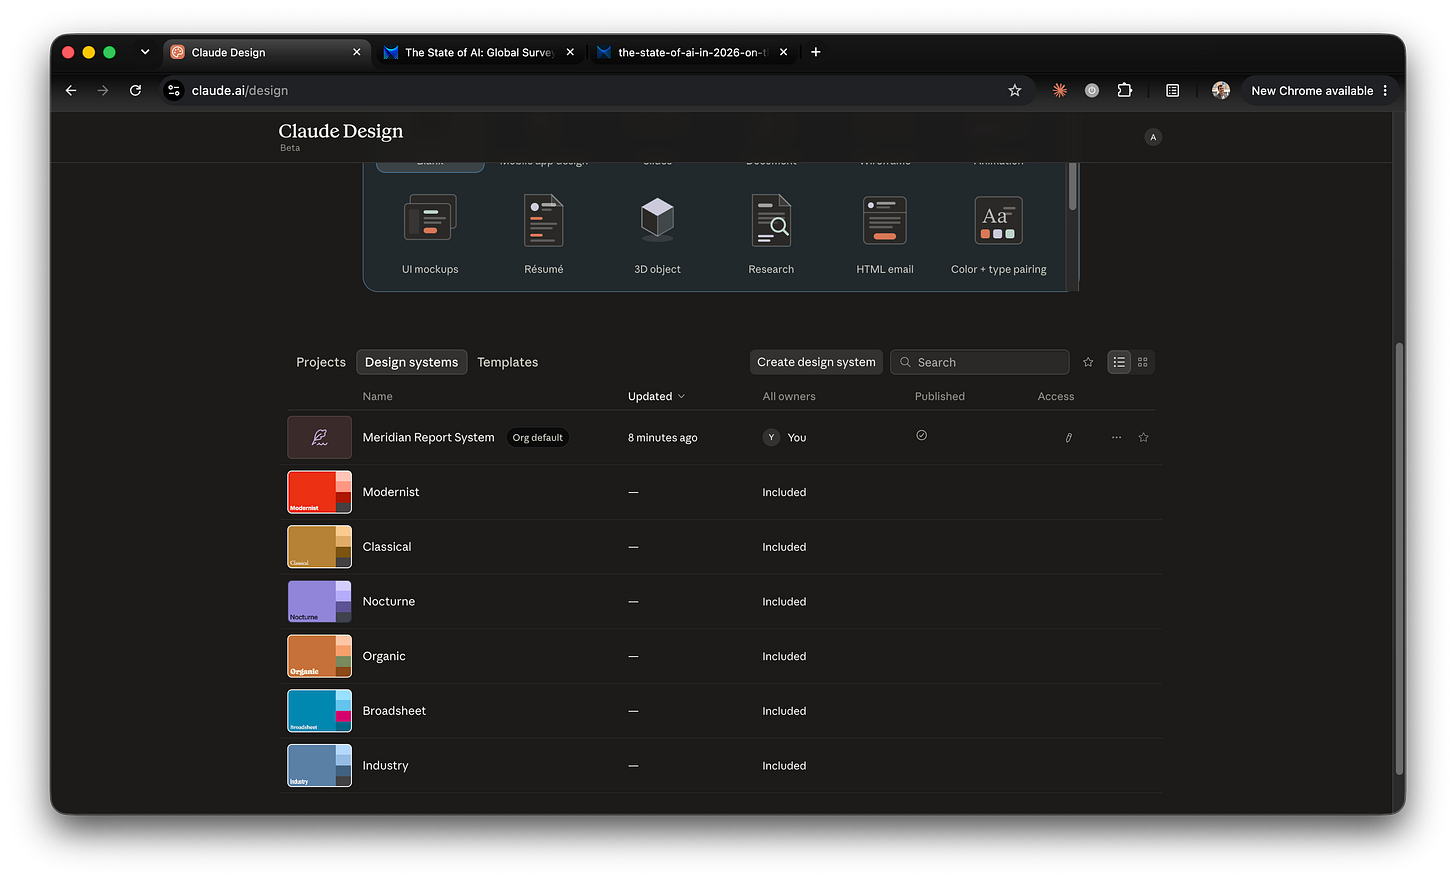Screen dimensions: 1456x881
Task: Select the Design systems tab
Action: click(412, 362)
